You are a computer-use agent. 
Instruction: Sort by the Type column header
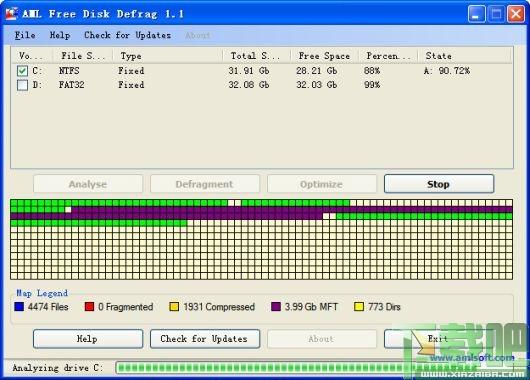pos(168,56)
